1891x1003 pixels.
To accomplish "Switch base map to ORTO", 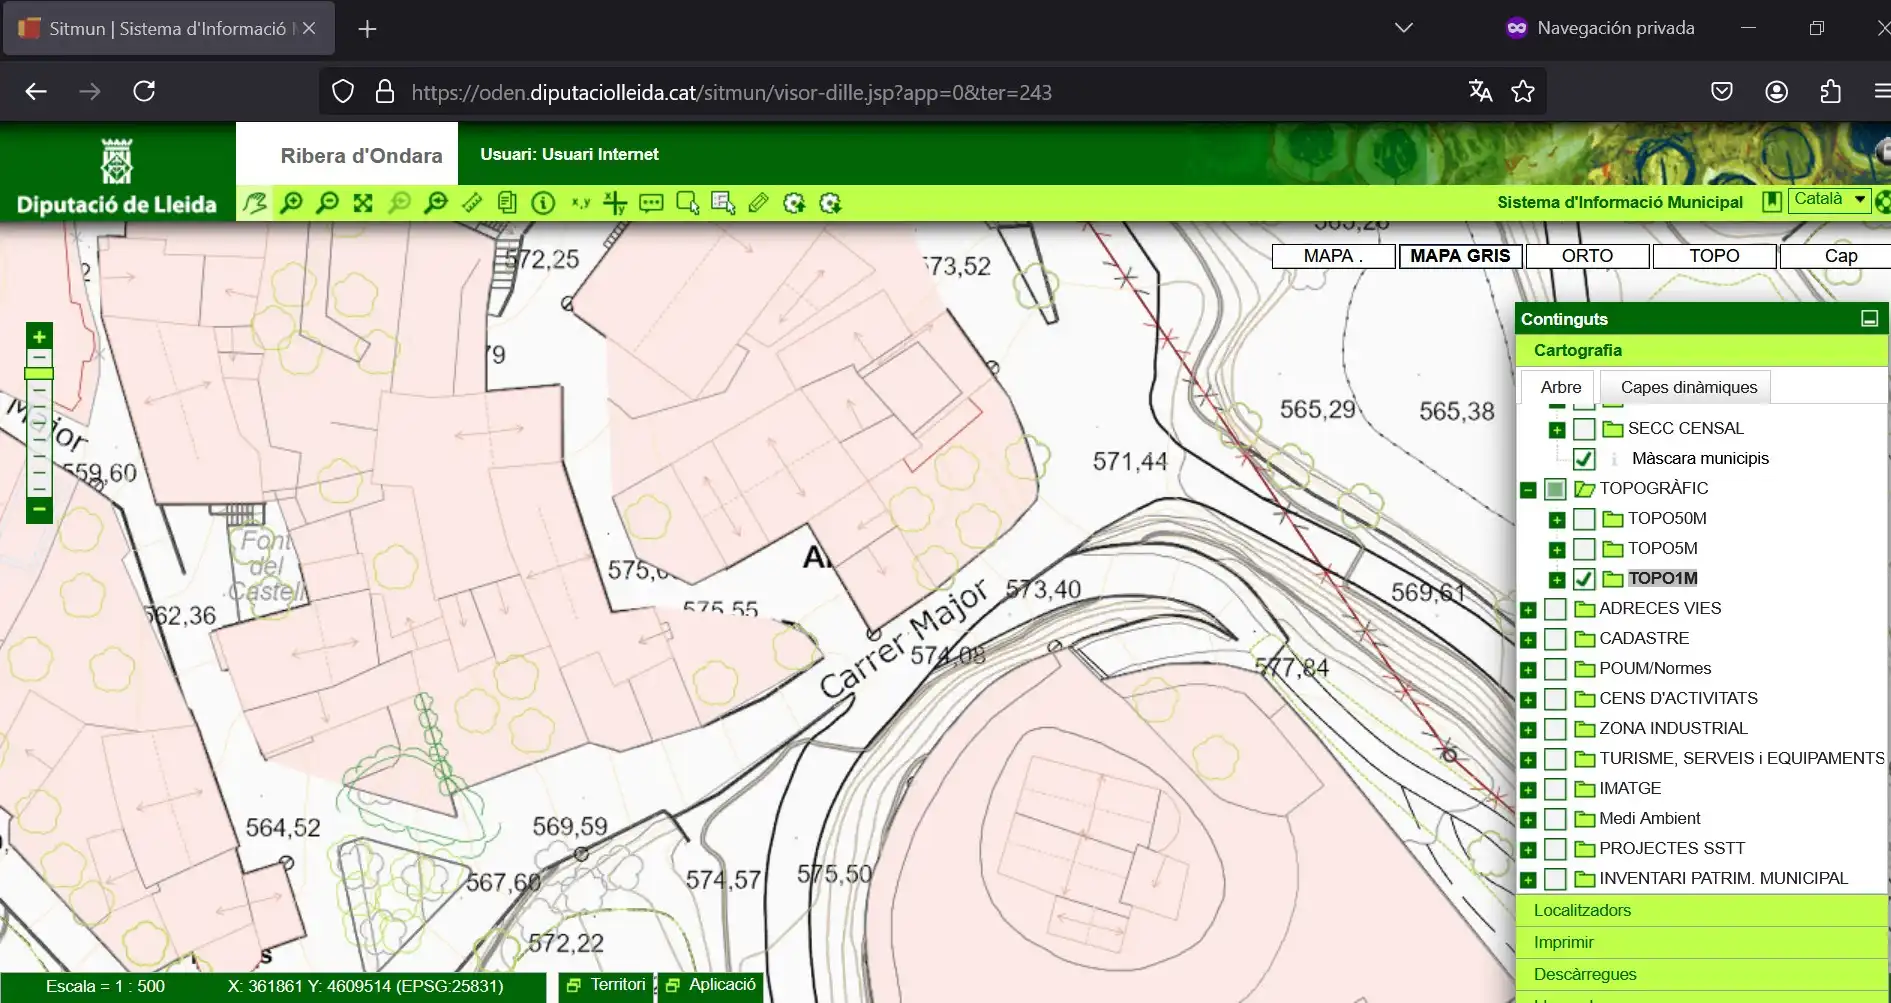I will click(1587, 256).
